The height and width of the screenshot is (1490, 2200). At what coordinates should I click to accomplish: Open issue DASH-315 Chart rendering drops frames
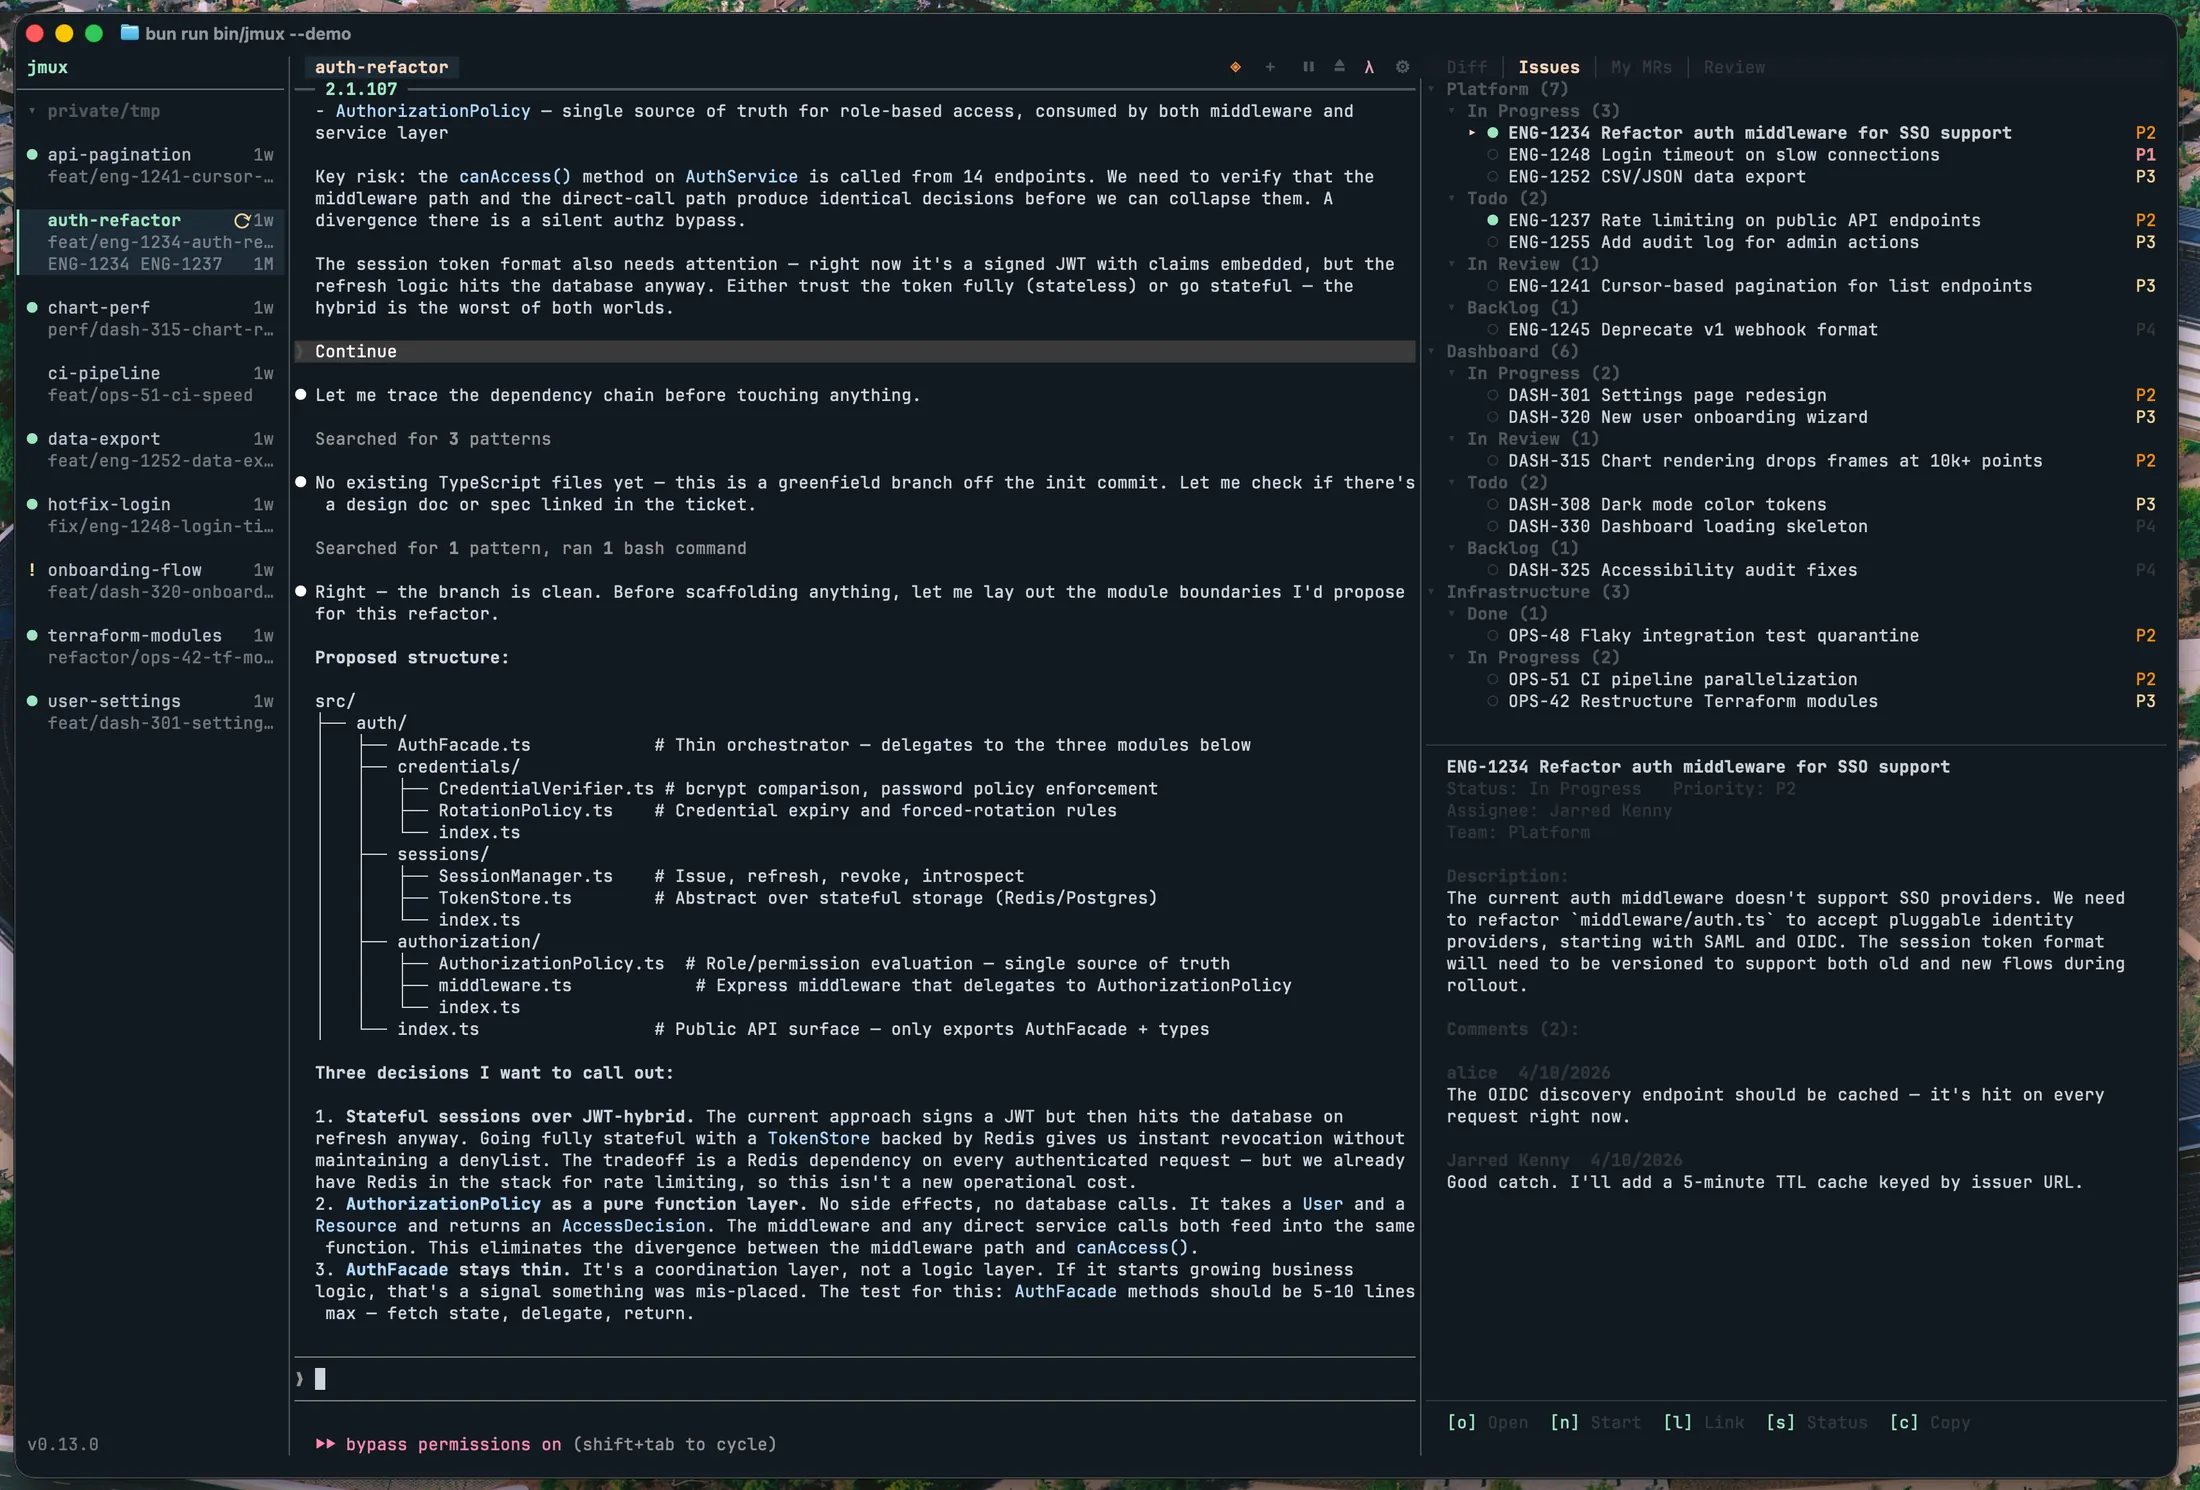click(1775, 460)
